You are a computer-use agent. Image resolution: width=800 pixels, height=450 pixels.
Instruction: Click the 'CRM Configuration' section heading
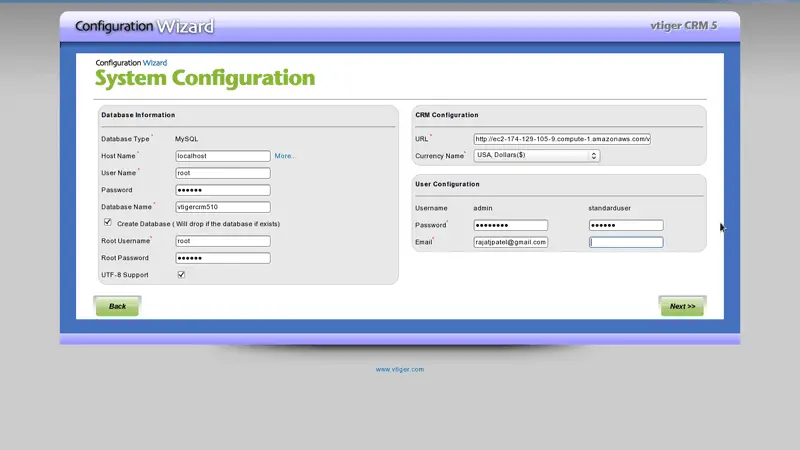tap(447, 115)
